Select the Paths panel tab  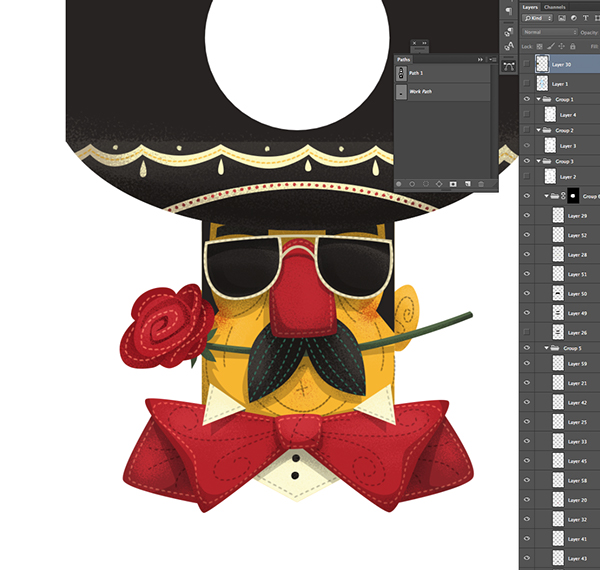pyautogui.click(x=403, y=59)
